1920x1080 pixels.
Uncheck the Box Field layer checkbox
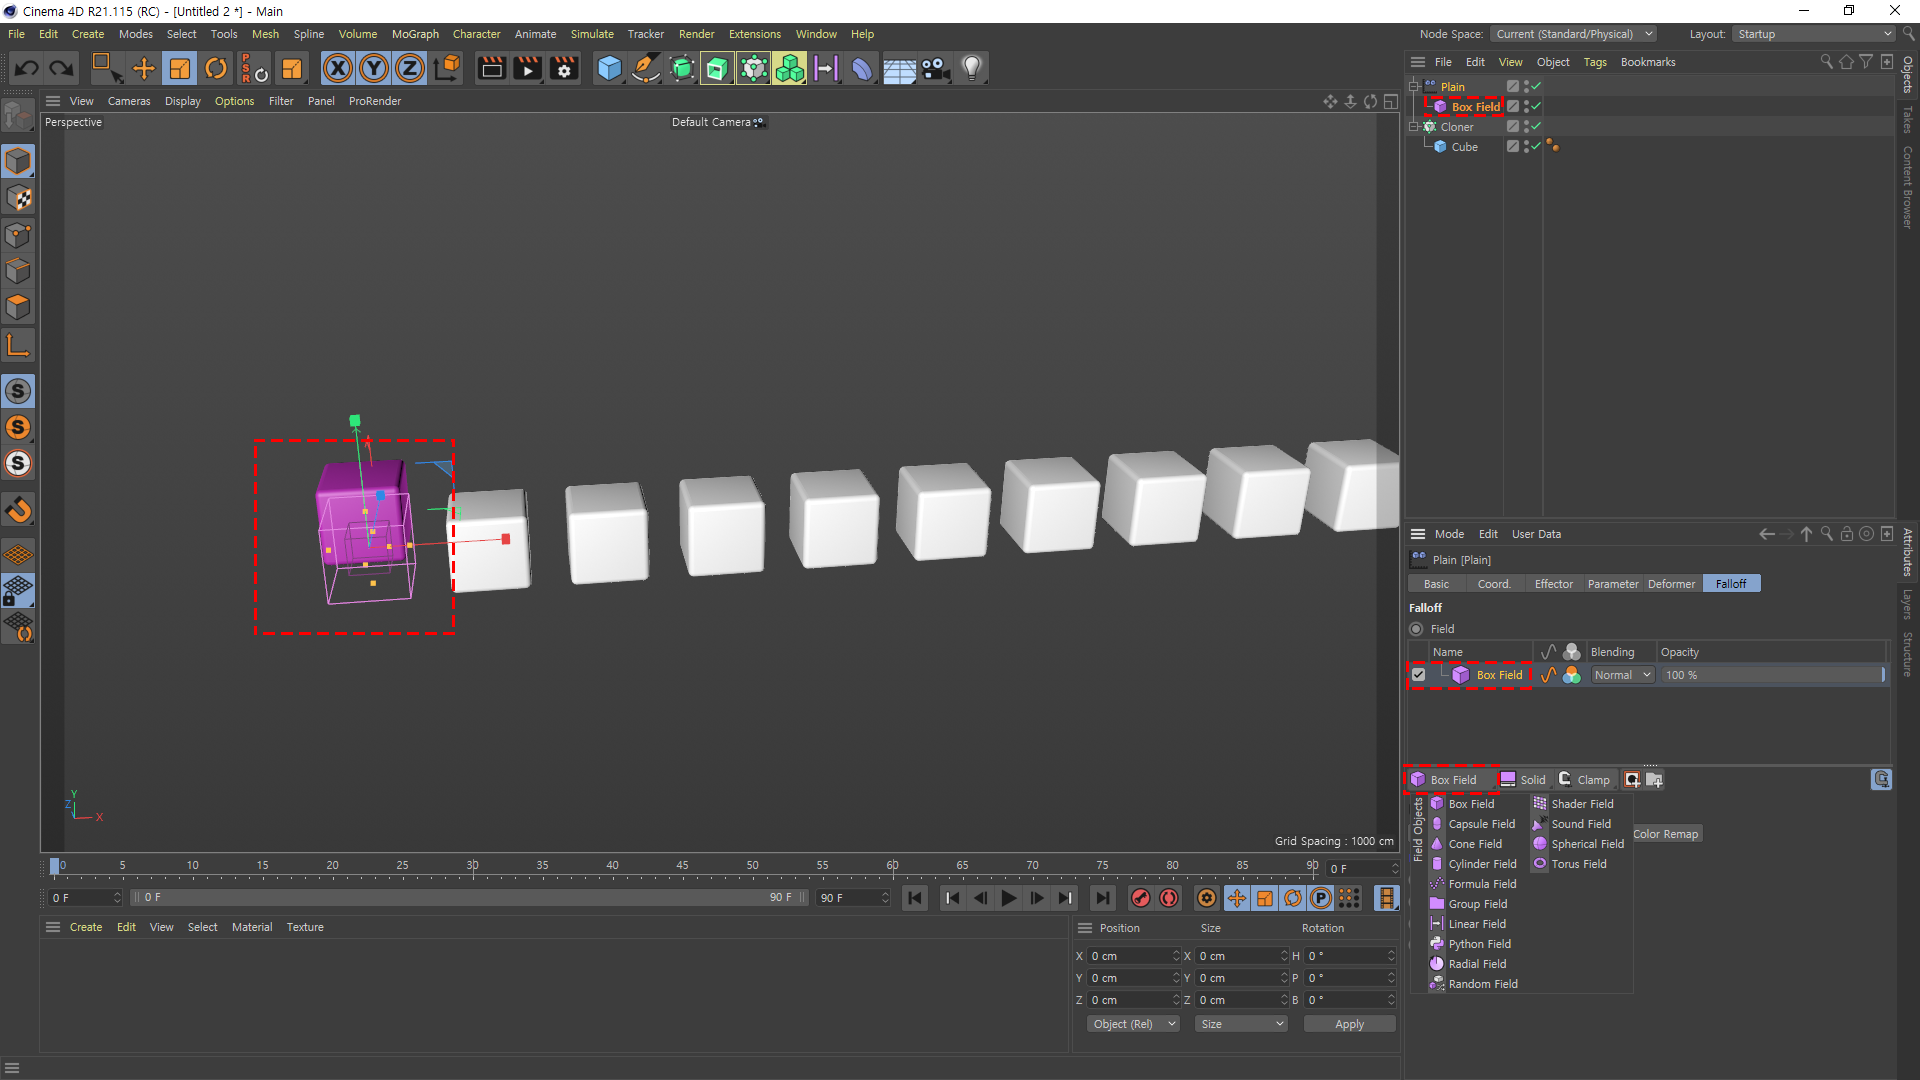pyautogui.click(x=1418, y=675)
